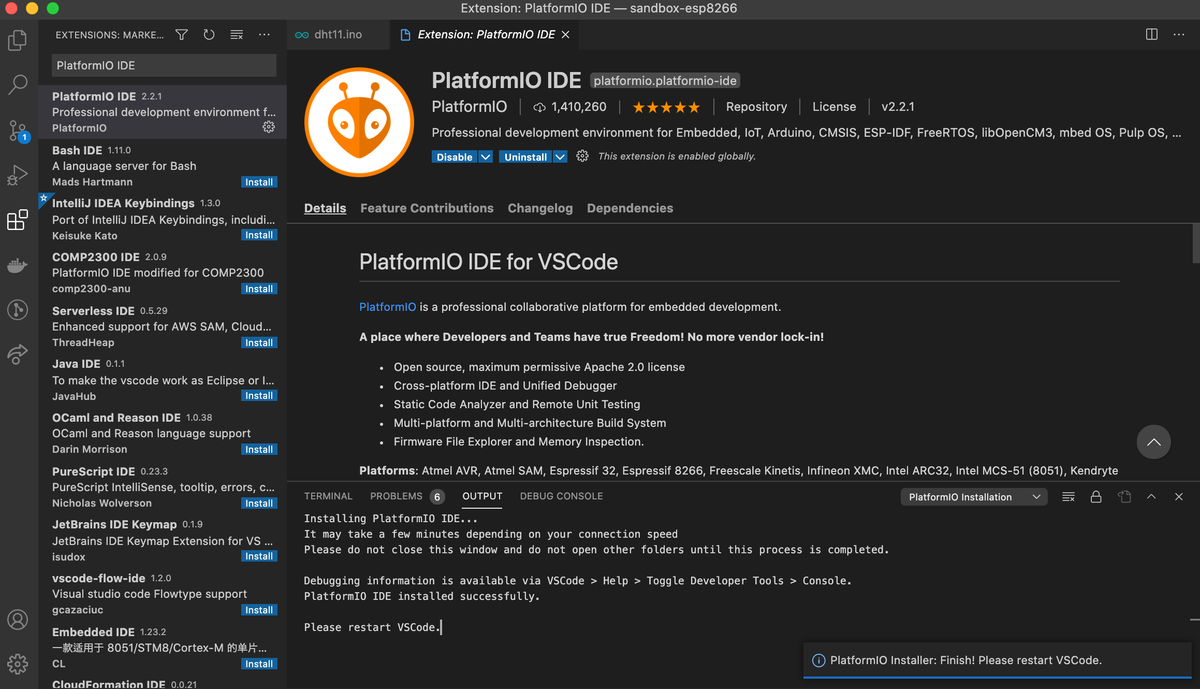Screen dimensions: 1200x689
Task: Open manage gear for PlatformIO IDE list item
Action: coord(268,127)
